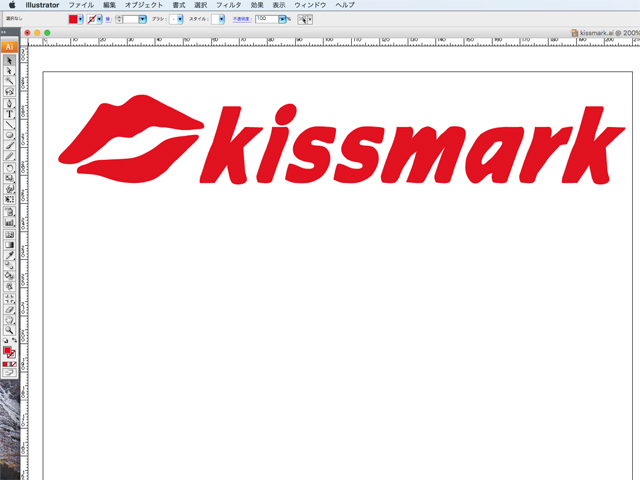Click the stroke weight stepper arrows

[x=119, y=19]
